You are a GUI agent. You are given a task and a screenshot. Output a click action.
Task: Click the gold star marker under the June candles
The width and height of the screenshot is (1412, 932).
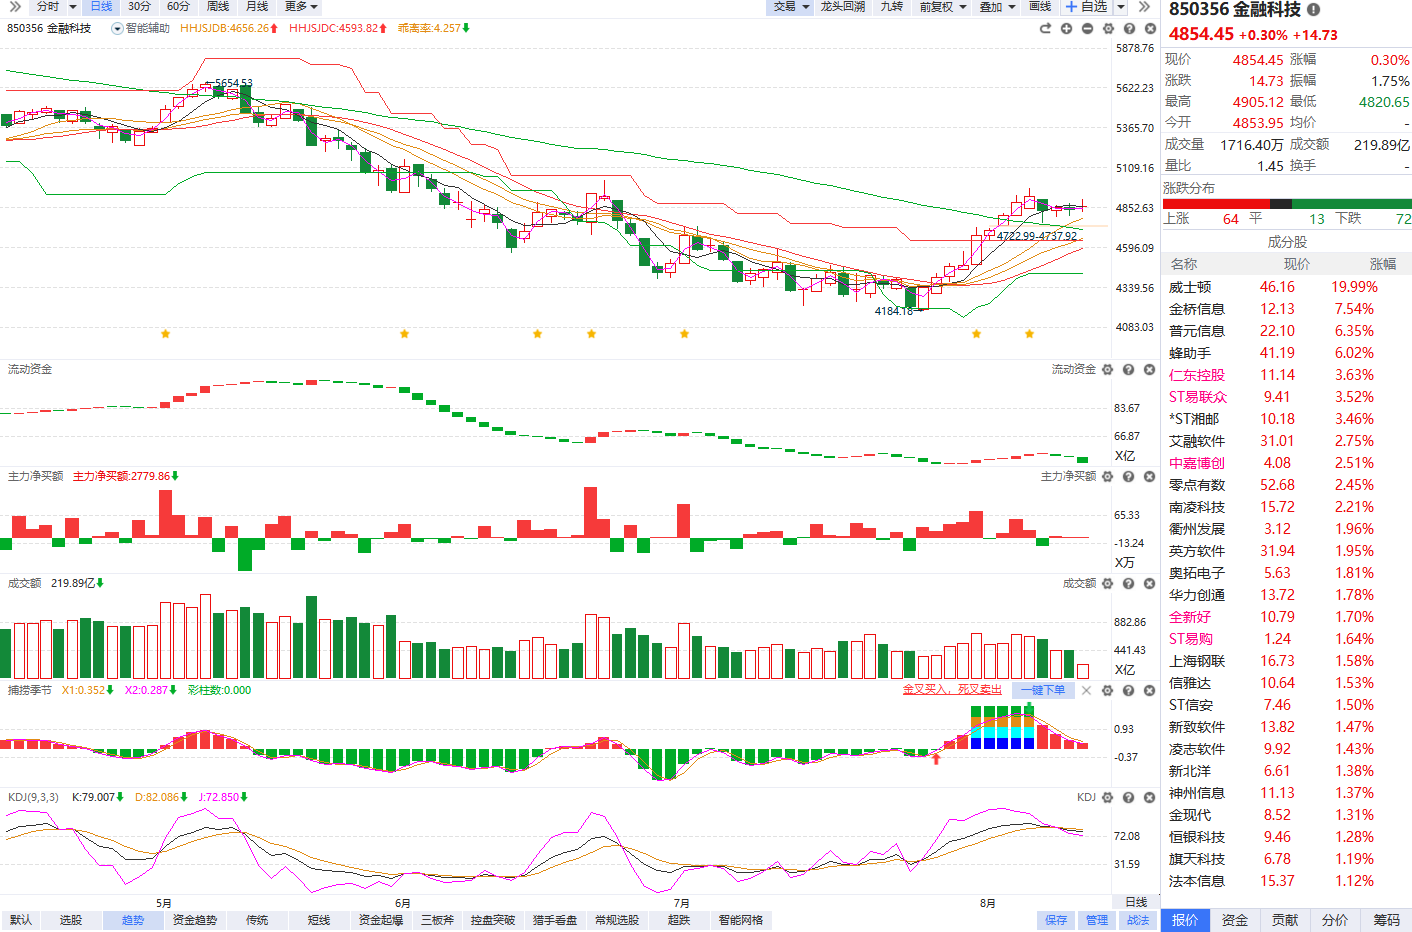coord(404,333)
